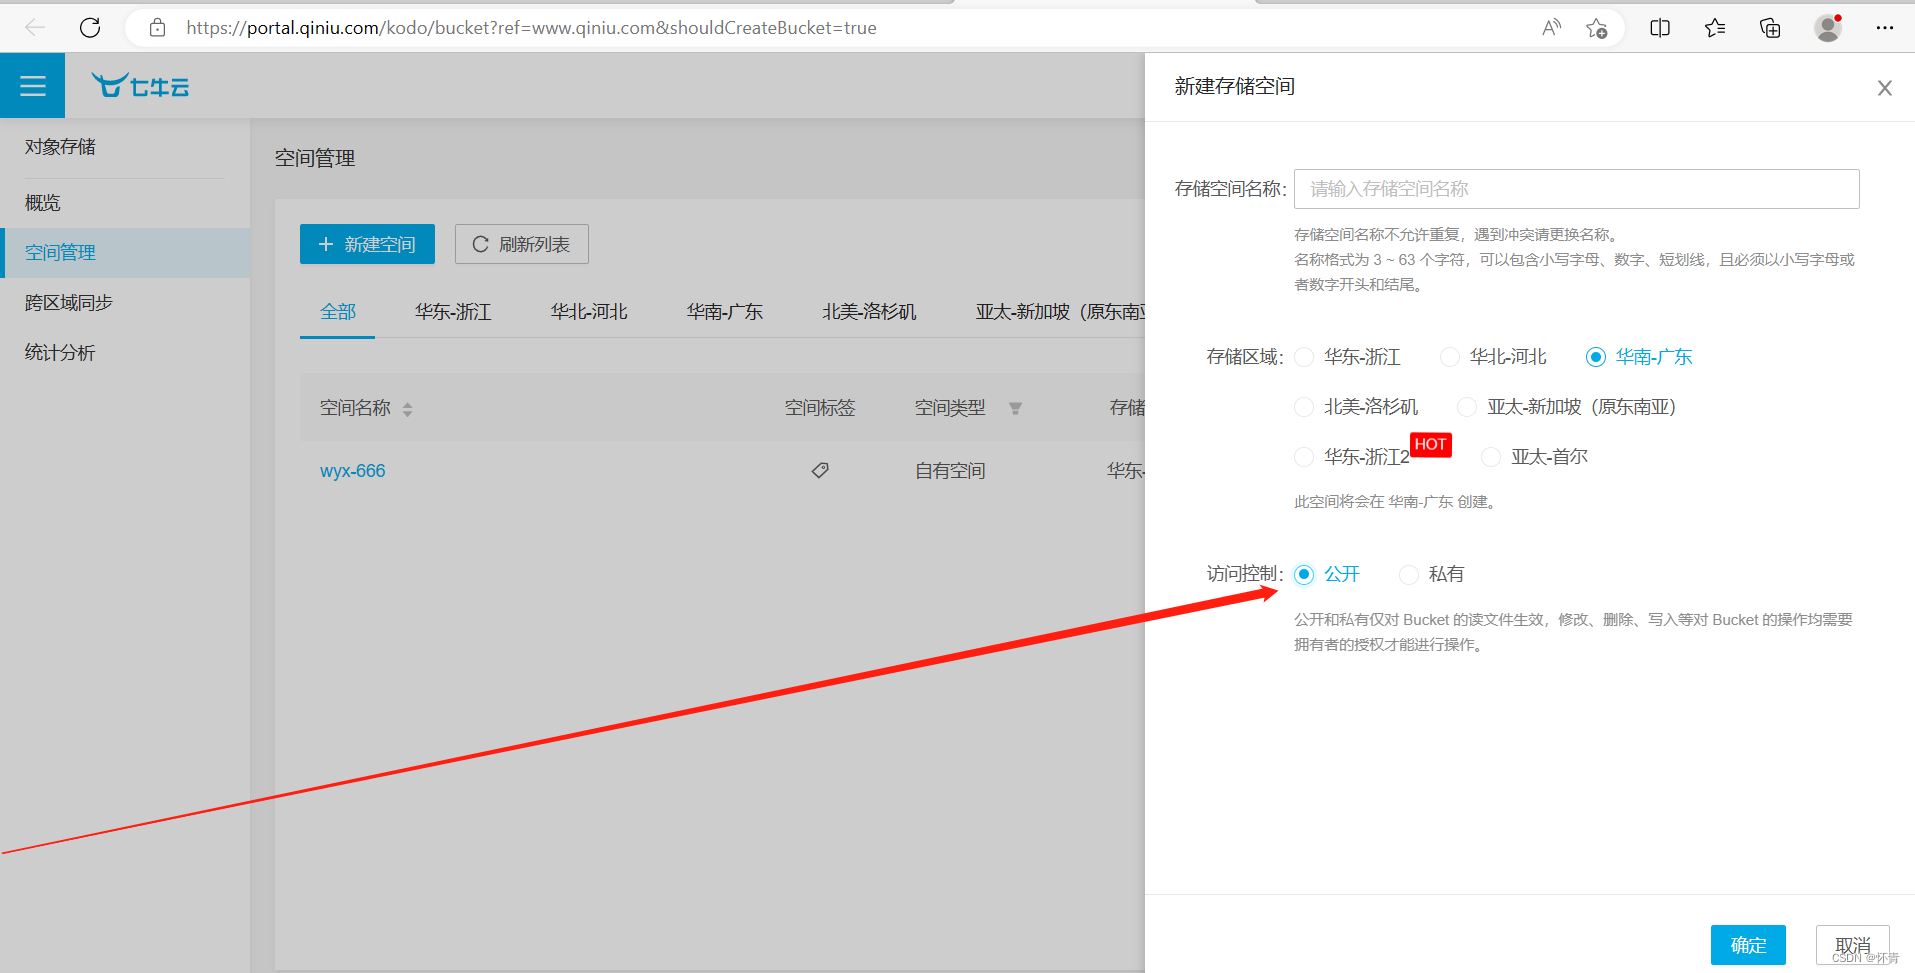This screenshot has height=973, width=1915.
Task: Click the refresh icon in 刷新列表
Action: pos(481,243)
